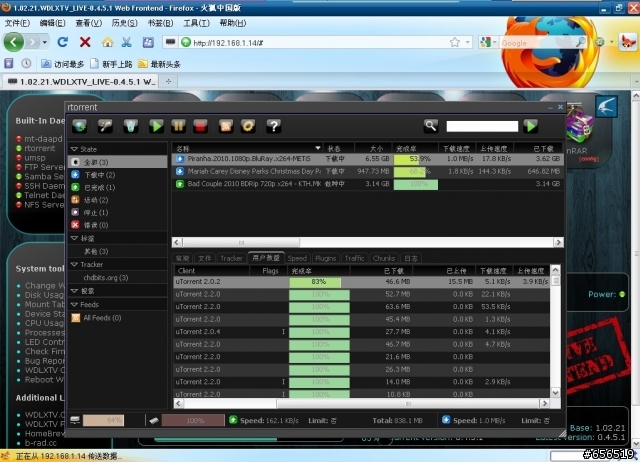Viewport: 640px width, 462px height.
Task: Open a new Firefox tab with plus button
Action: click(x=168, y=81)
